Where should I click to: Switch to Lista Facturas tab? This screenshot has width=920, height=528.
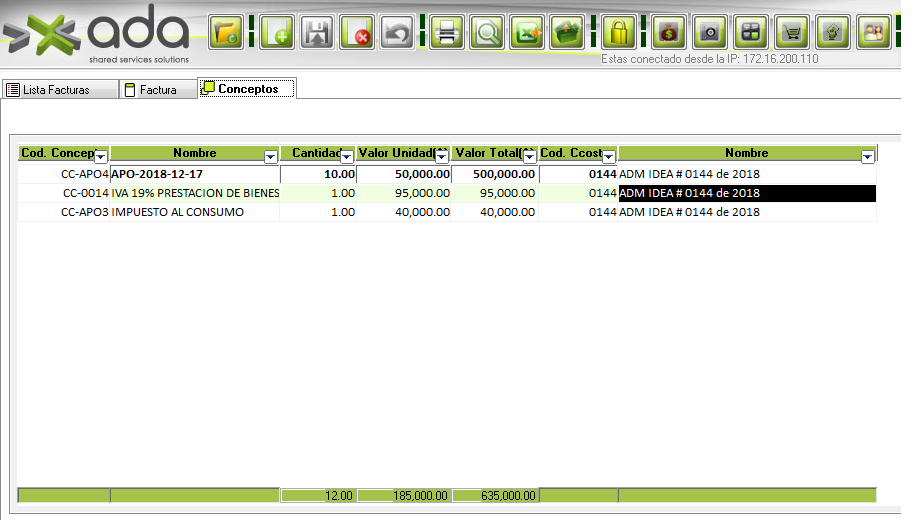[56, 90]
